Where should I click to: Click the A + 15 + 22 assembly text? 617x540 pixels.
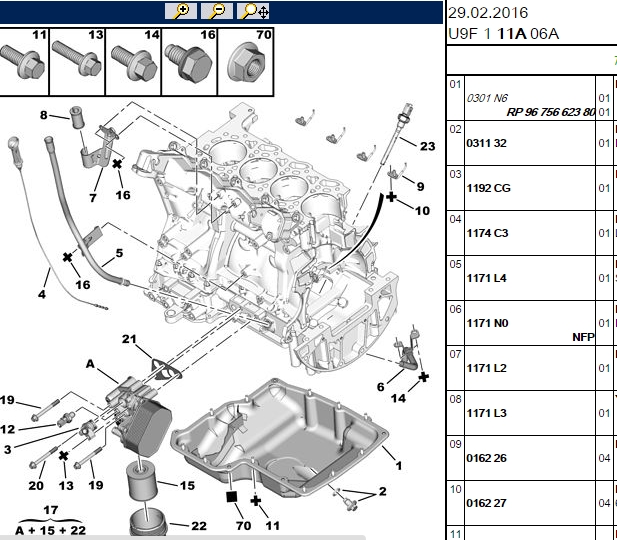tap(50, 531)
